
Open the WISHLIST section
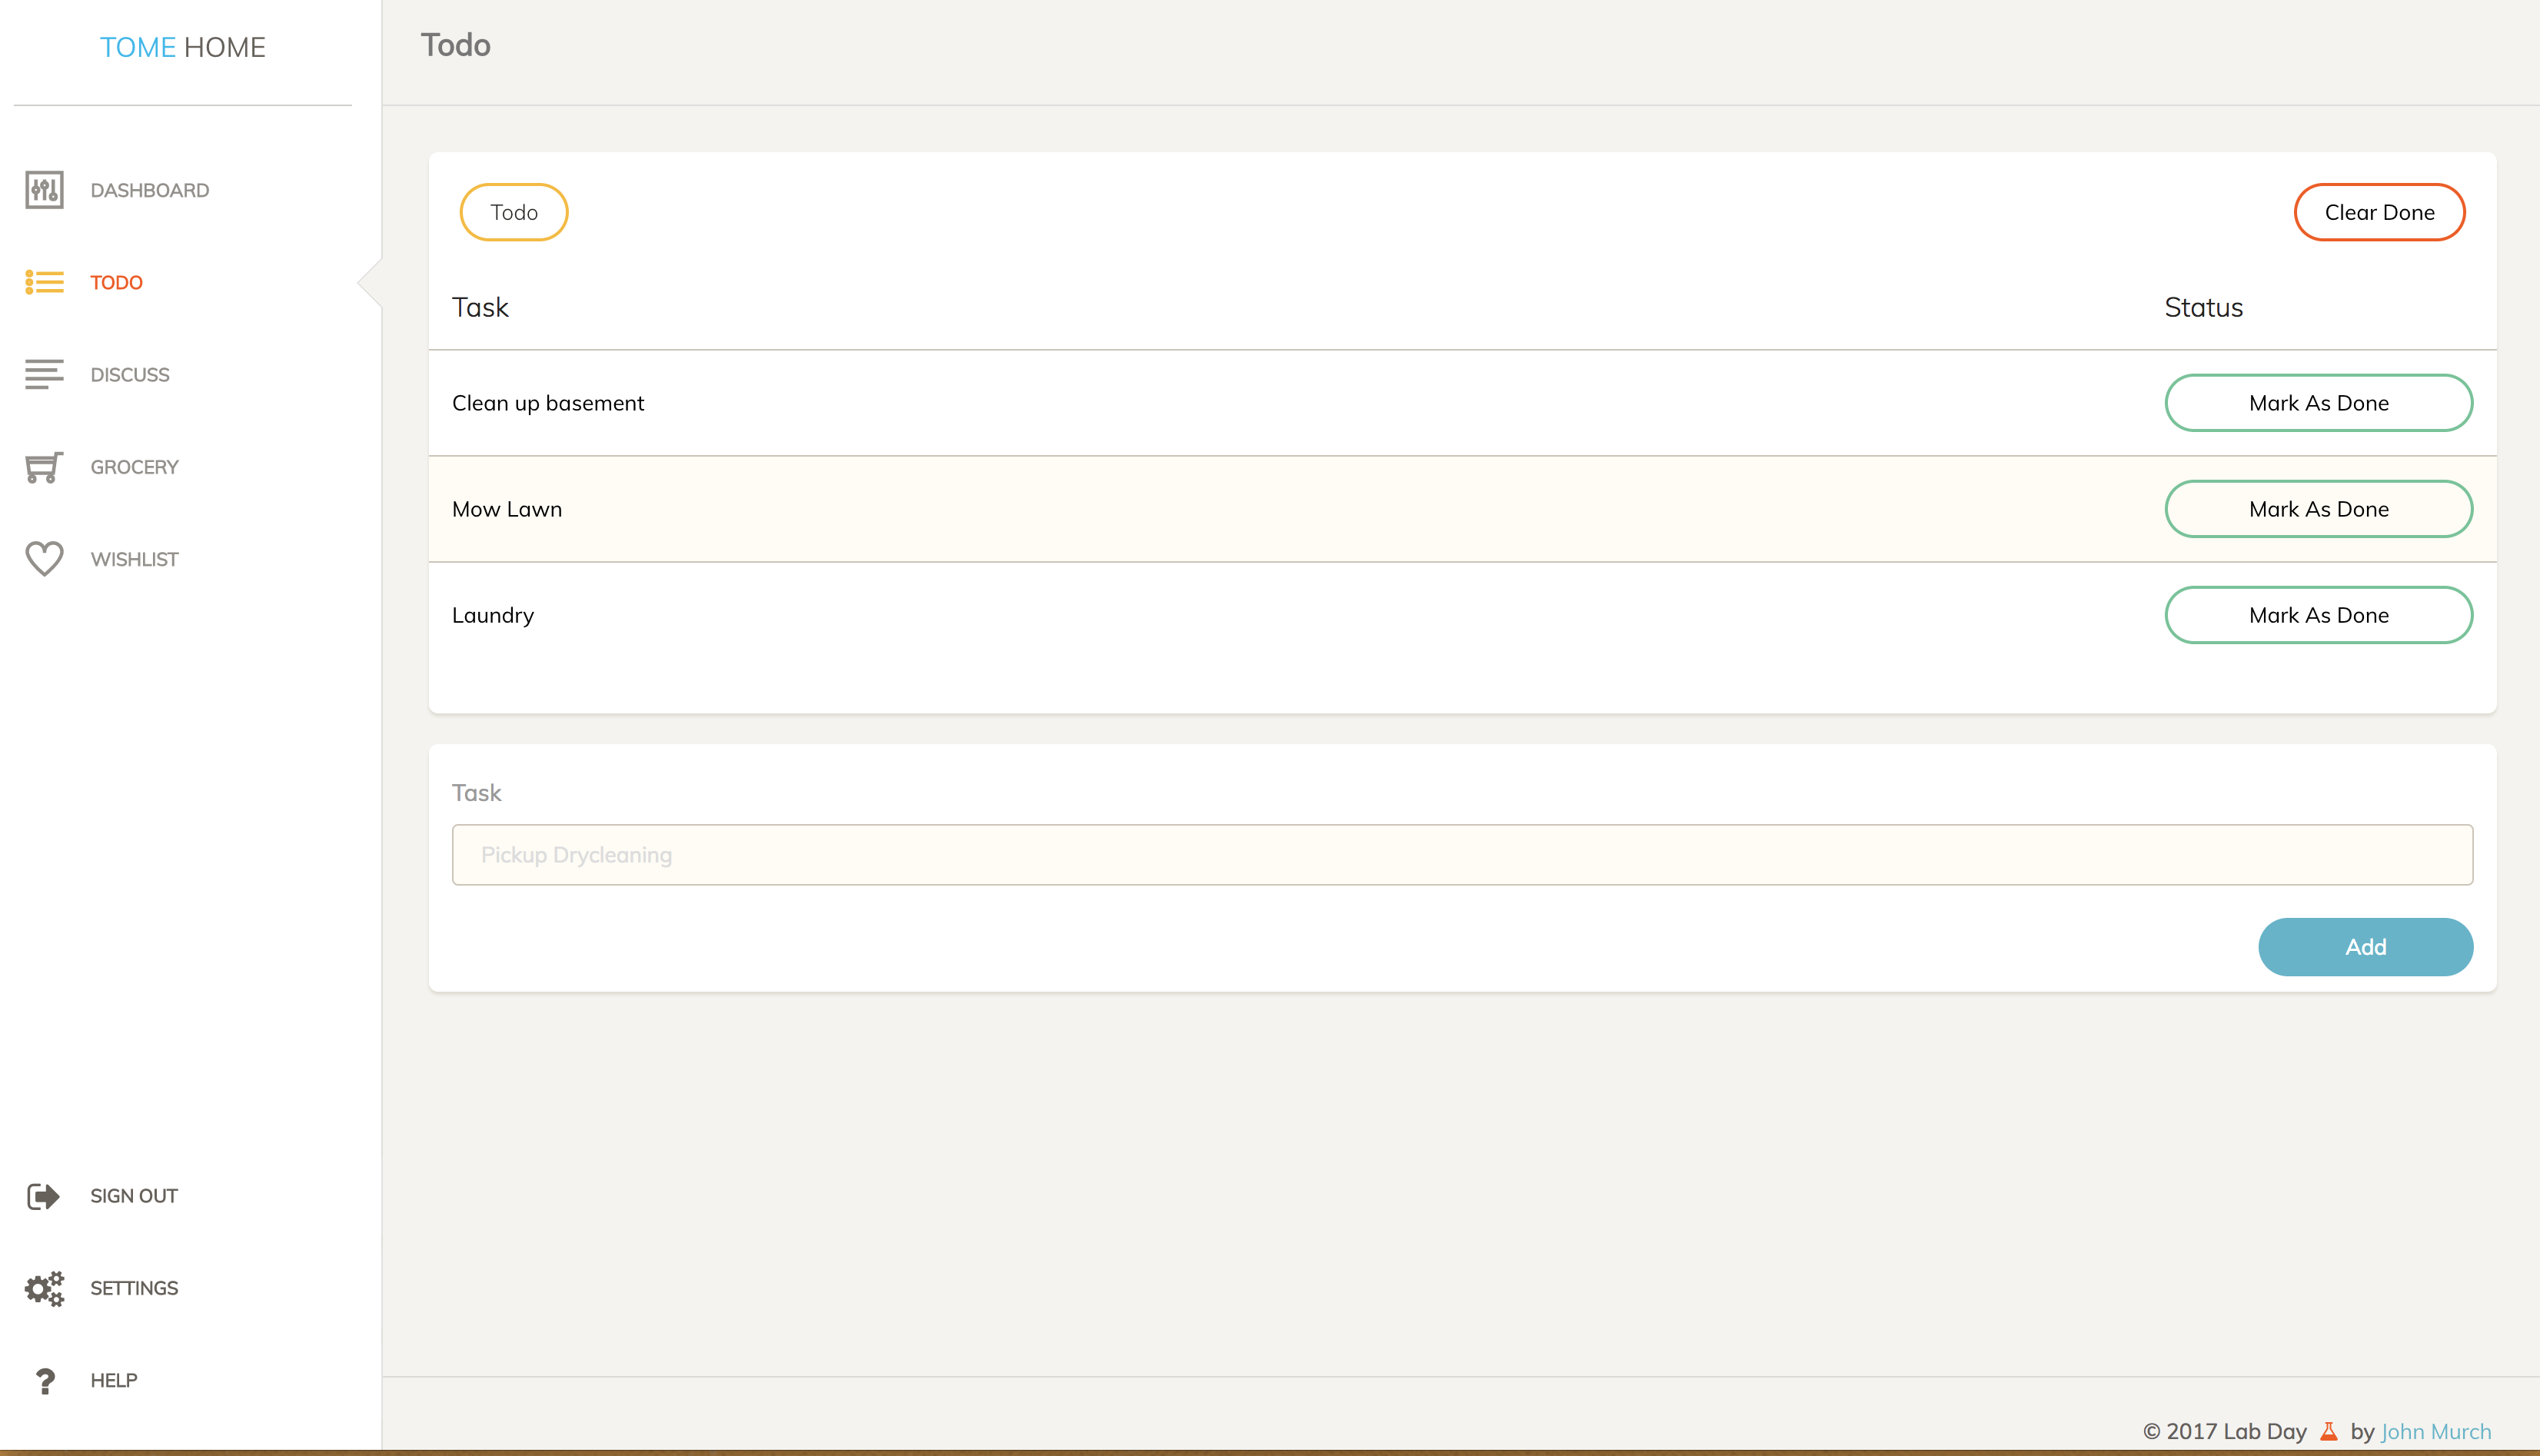(134, 559)
